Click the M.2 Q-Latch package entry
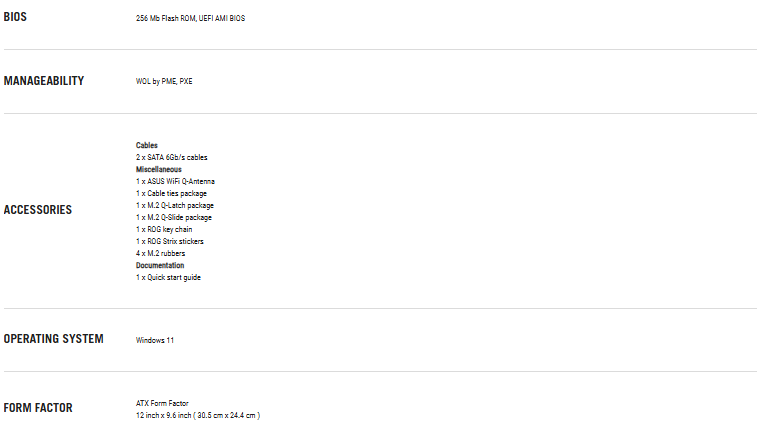Viewport: 757px width, 444px height. coord(175,205)
